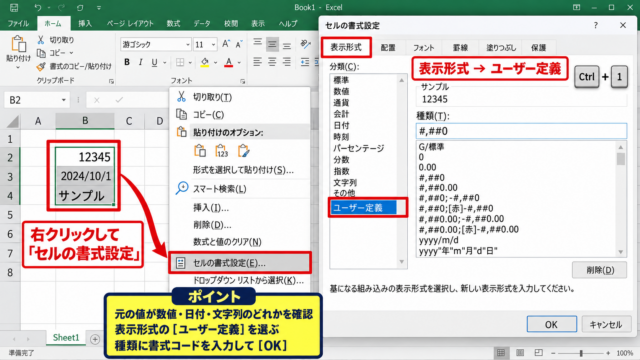The width and height of the screenshot is (640, 360).
Task: Increase font size with large A
Action: tap(226, 44)
